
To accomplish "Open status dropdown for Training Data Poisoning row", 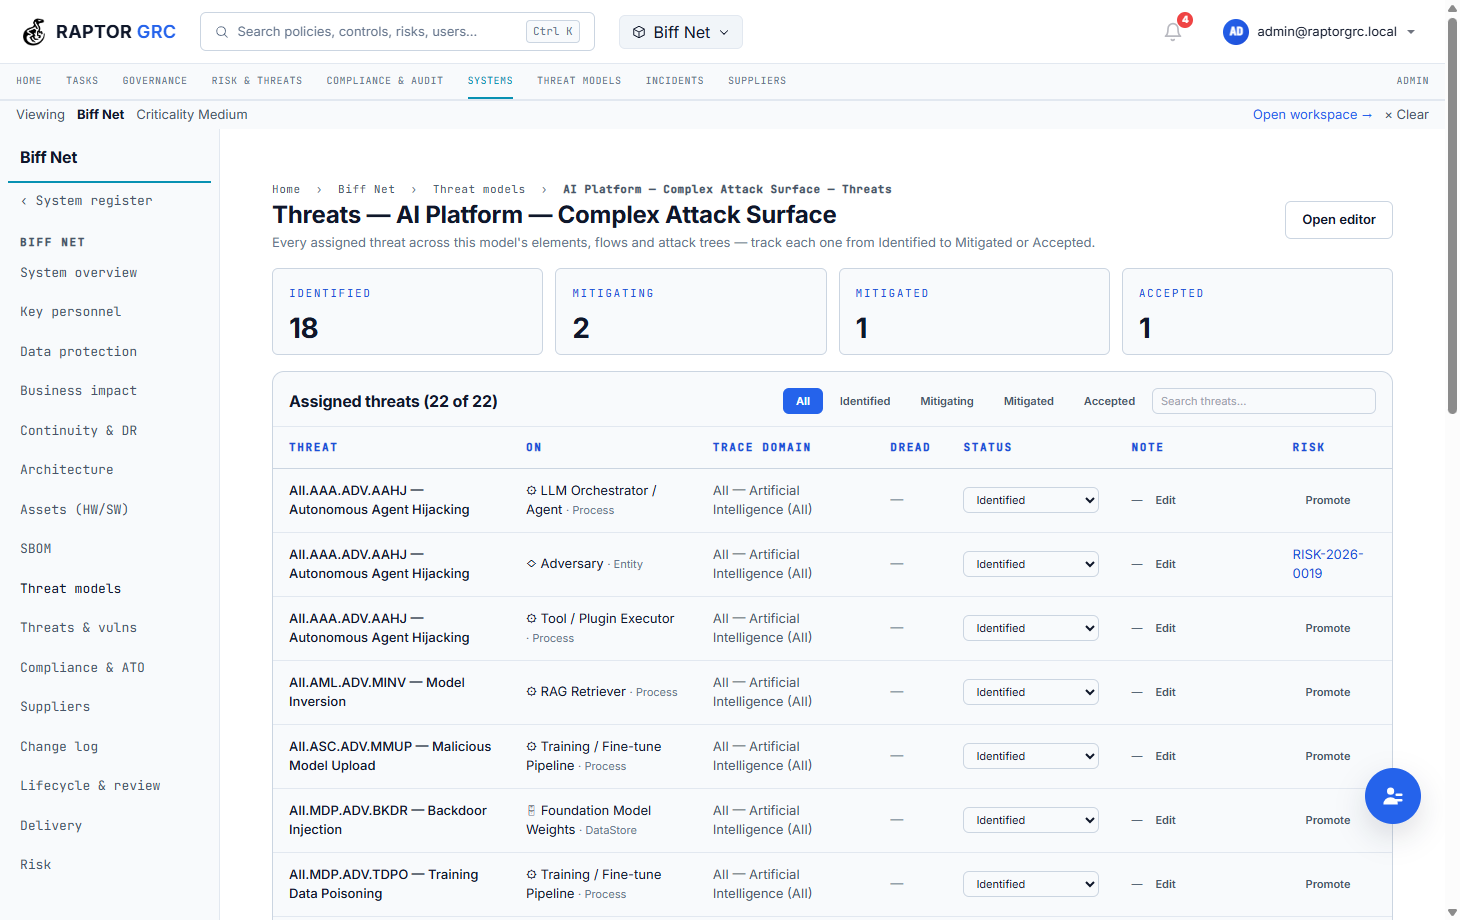I will click(x=1031, y=884).
